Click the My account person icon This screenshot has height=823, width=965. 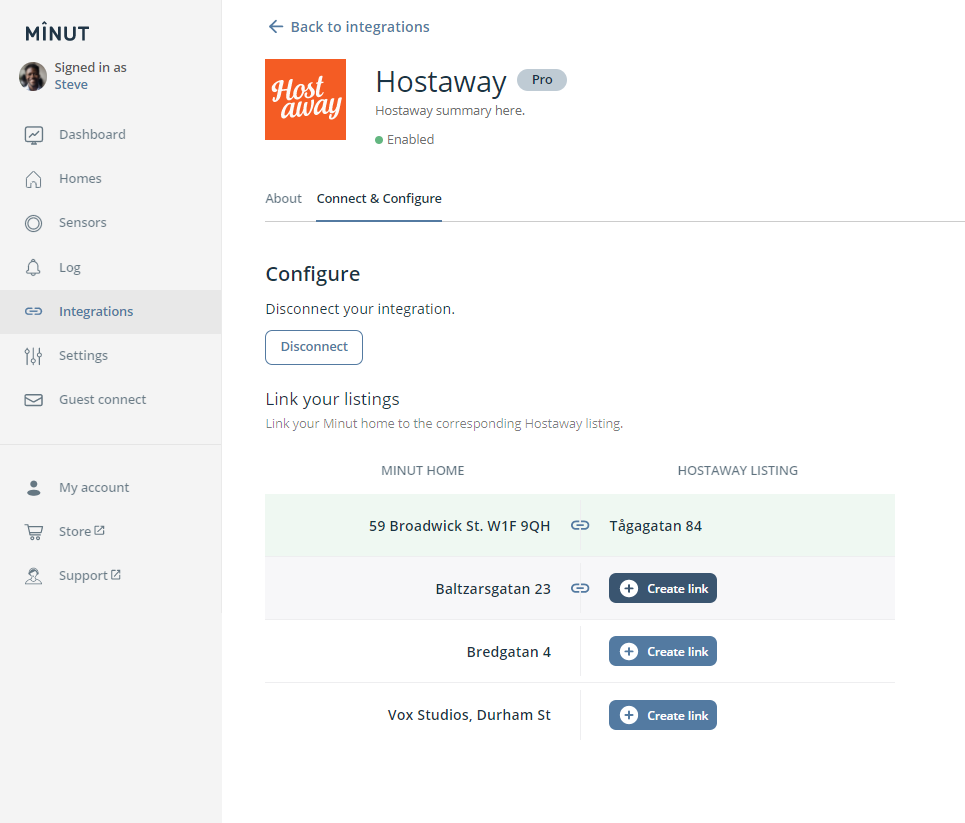point(34,488)
